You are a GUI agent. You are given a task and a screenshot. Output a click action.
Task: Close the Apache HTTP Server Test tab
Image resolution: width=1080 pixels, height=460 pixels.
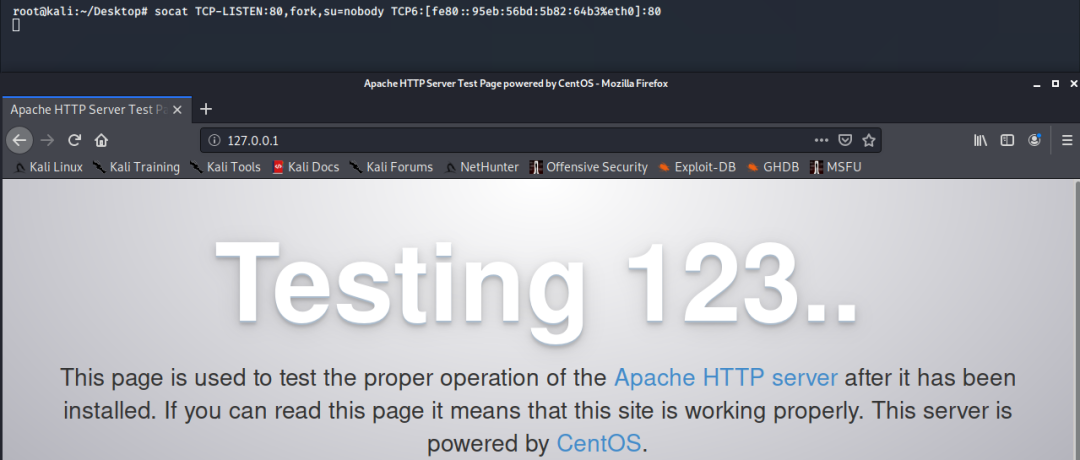coord(177,109)
